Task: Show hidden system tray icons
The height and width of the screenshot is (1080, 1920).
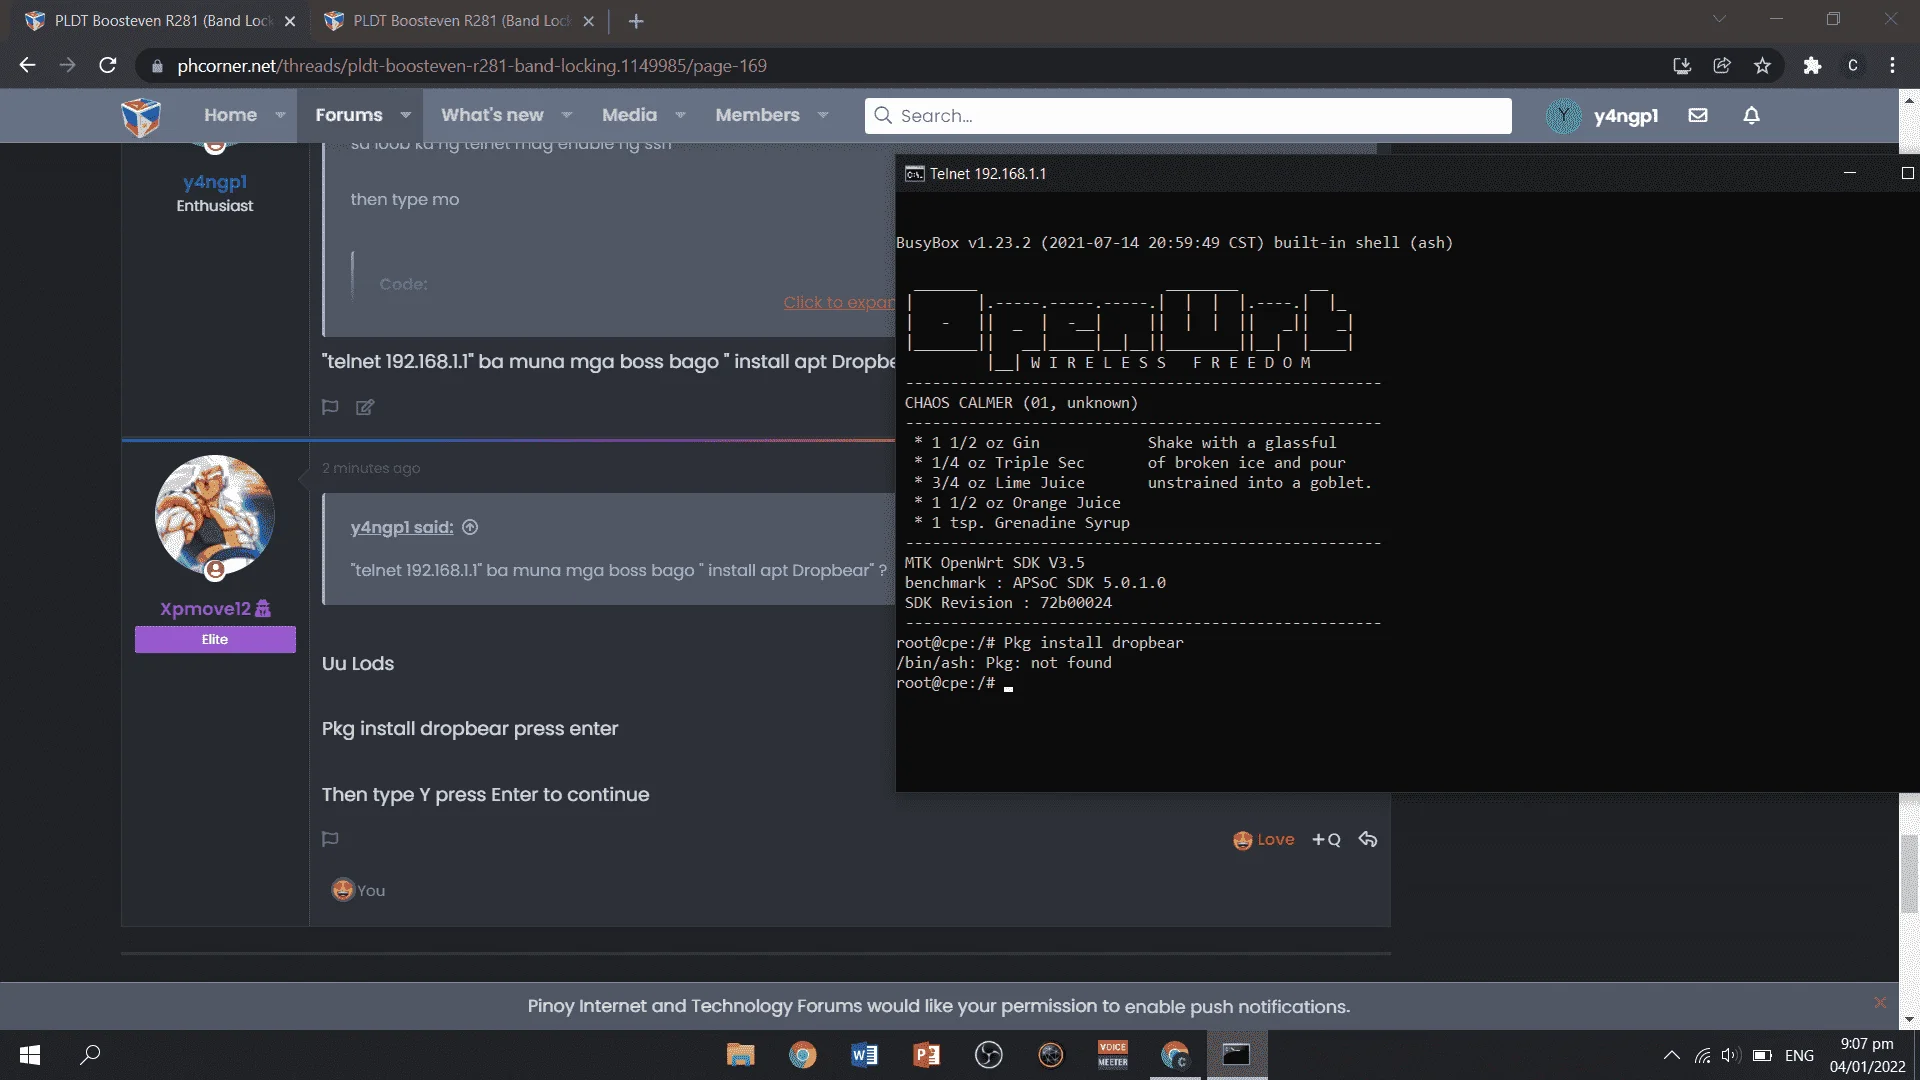Action: 1671,1055
